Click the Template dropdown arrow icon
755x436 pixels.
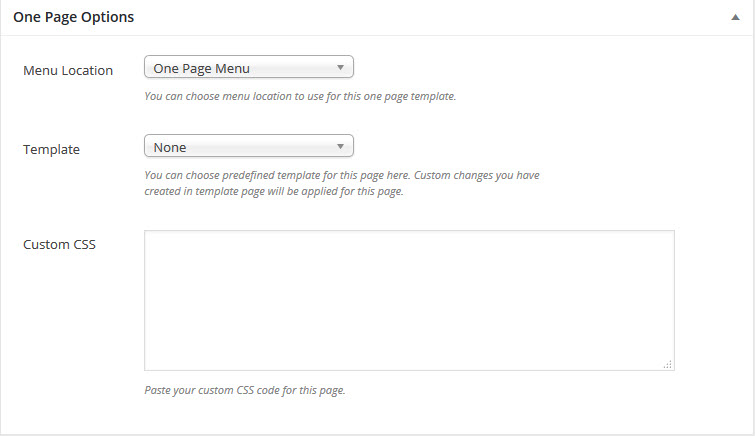340,146
